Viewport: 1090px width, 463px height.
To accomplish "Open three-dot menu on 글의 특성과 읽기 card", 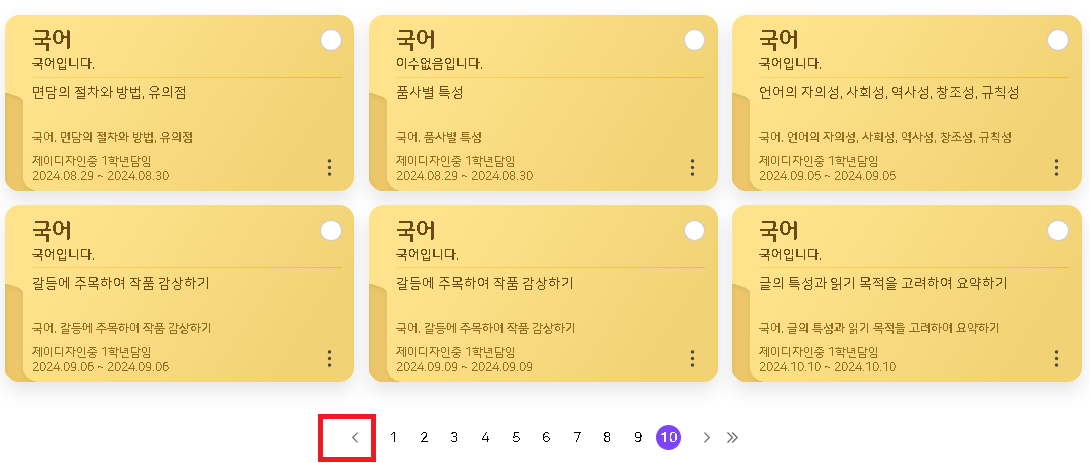I will pos(1056,358).
